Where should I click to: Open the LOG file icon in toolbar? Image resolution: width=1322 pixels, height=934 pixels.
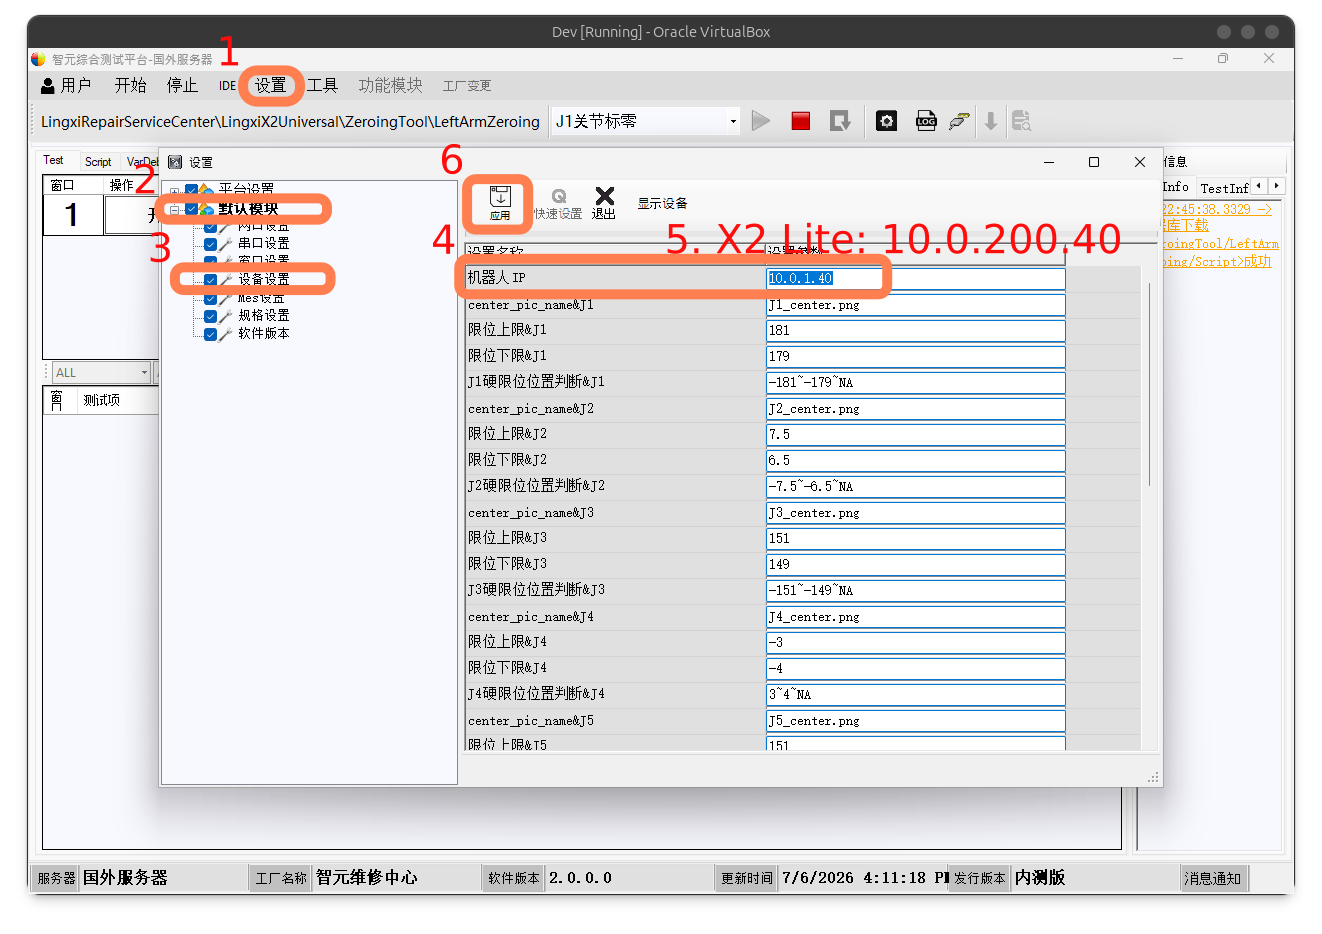tap(926, 121)
